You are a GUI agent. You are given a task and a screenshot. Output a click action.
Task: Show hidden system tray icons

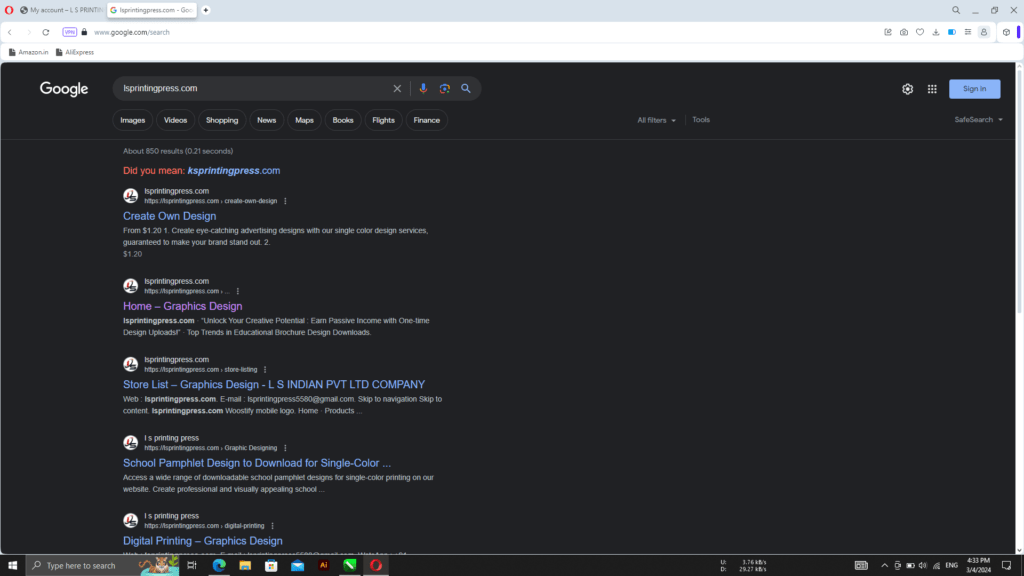coord(884,566)
